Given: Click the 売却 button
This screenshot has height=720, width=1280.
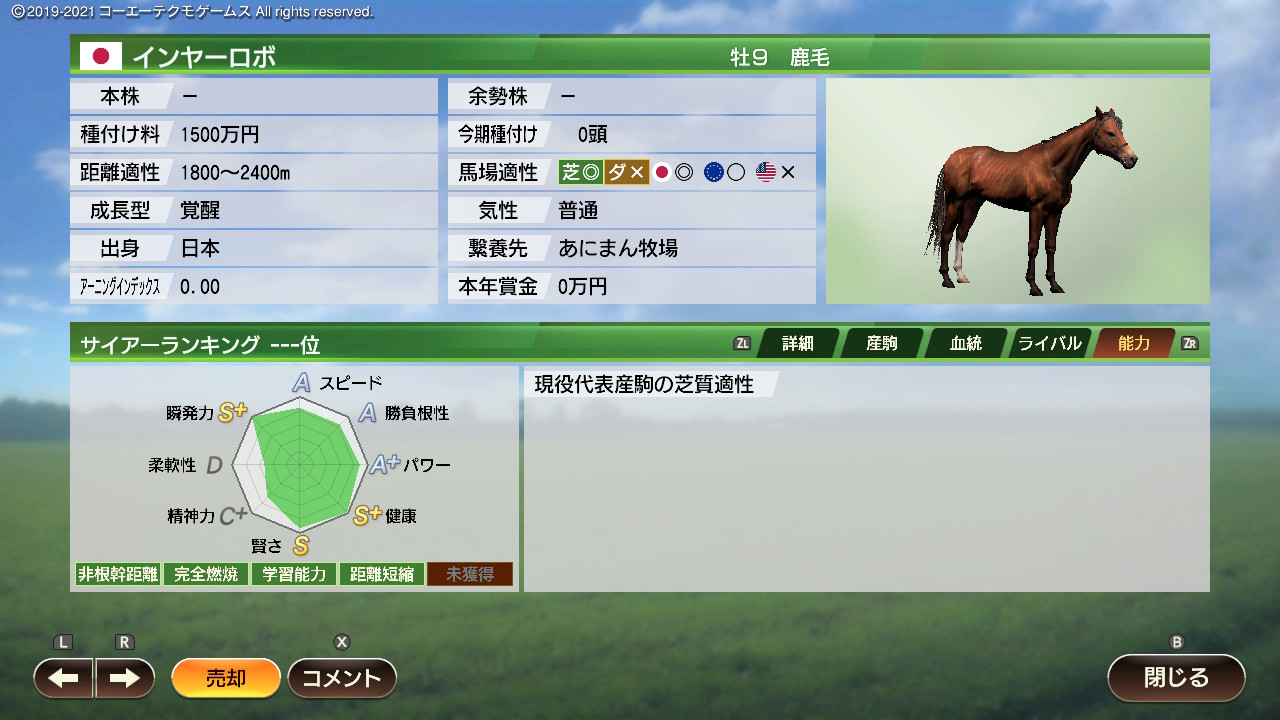Looking at the screenshot, I should 226,678.
